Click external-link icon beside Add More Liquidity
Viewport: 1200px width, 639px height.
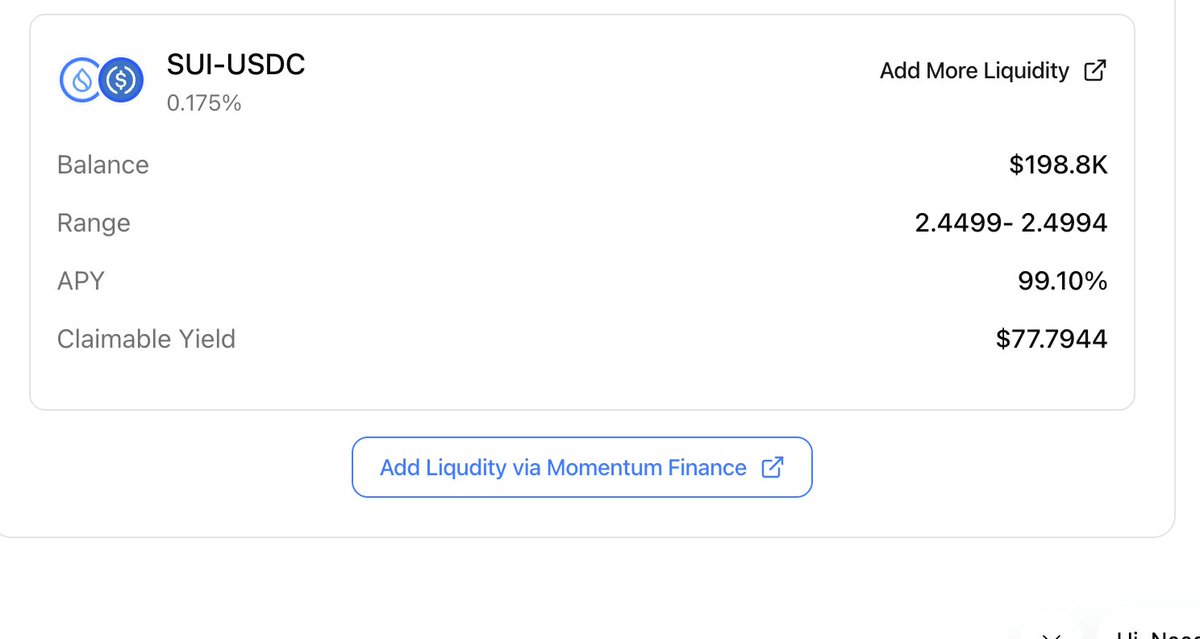pyautogui.click(x=1096, y=71)
